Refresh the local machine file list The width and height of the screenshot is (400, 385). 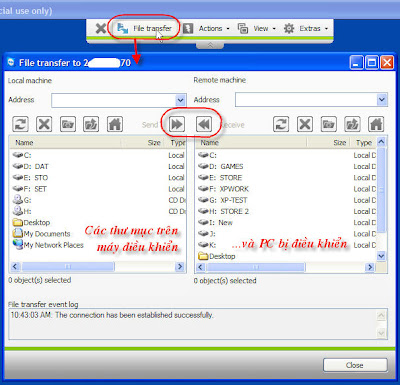pos(20,124)
